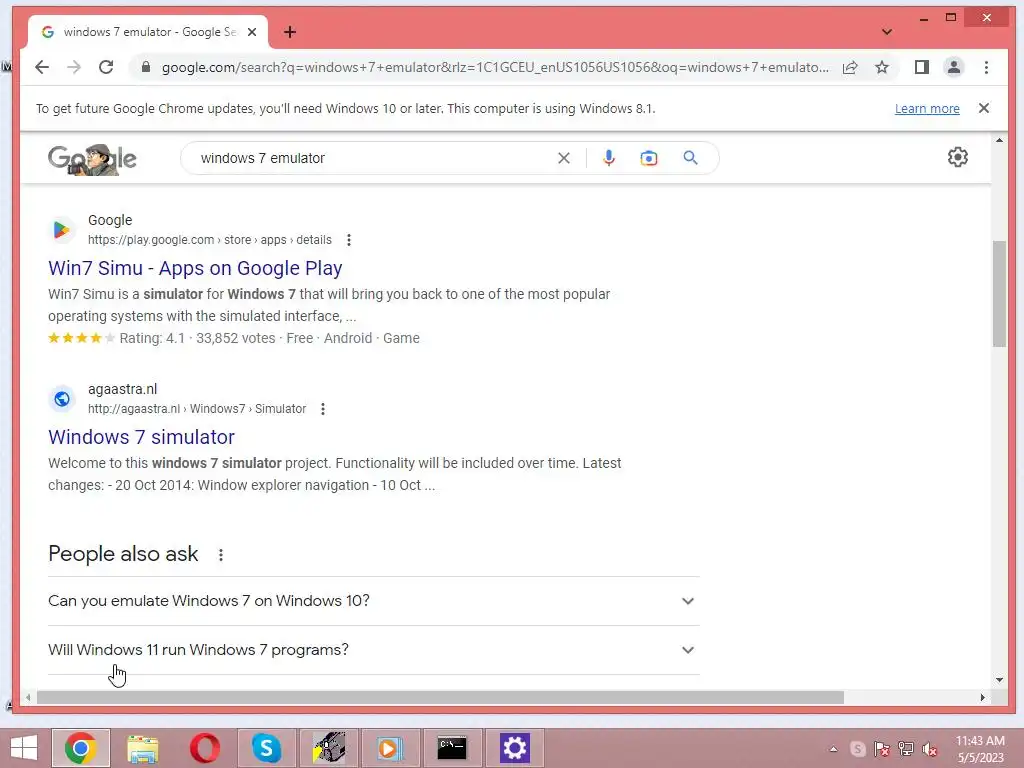The image size is (1024, 768).
Task: Open People also ask options menu
Action: [221, 554]
